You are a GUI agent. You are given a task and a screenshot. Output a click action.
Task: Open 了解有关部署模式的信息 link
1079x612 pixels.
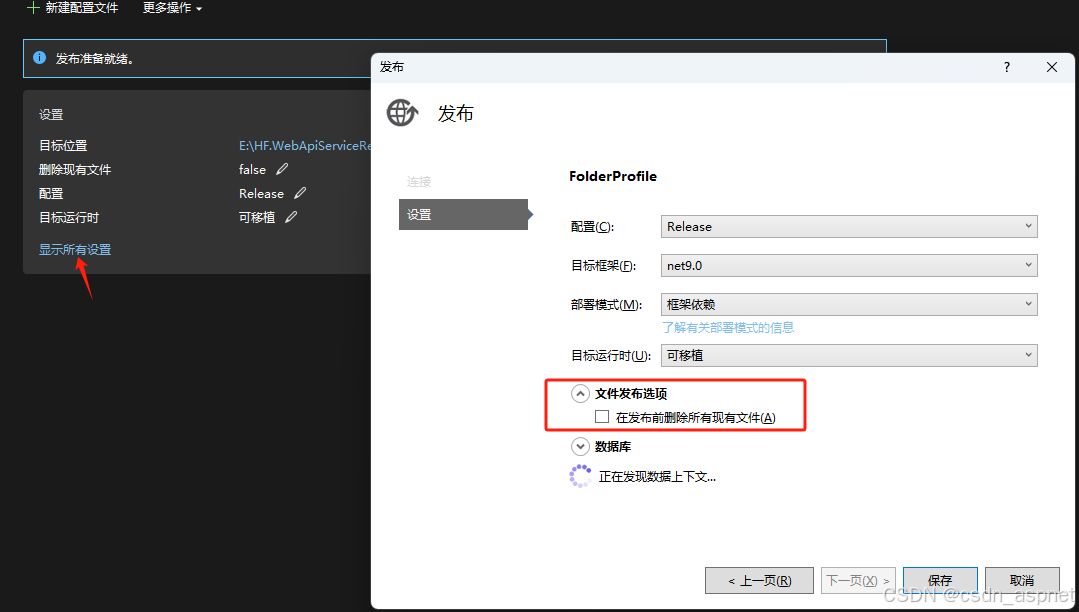pos(728,328)
